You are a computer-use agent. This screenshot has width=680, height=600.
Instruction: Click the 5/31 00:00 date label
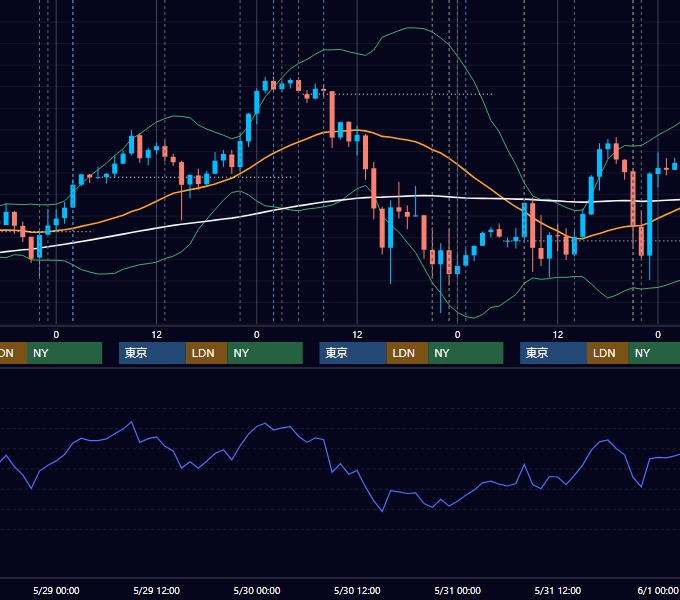pyautogui.click(x=458, y=590)
